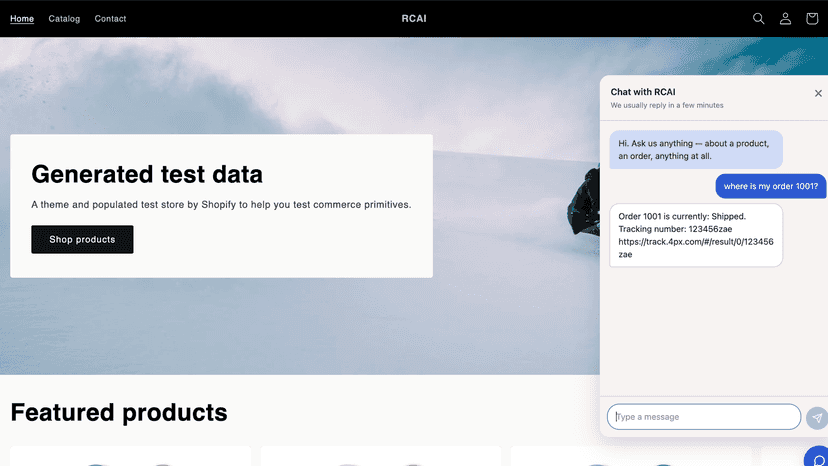Open the Catalog menu item
The image size is (828, 466).
tap(64, 18)
